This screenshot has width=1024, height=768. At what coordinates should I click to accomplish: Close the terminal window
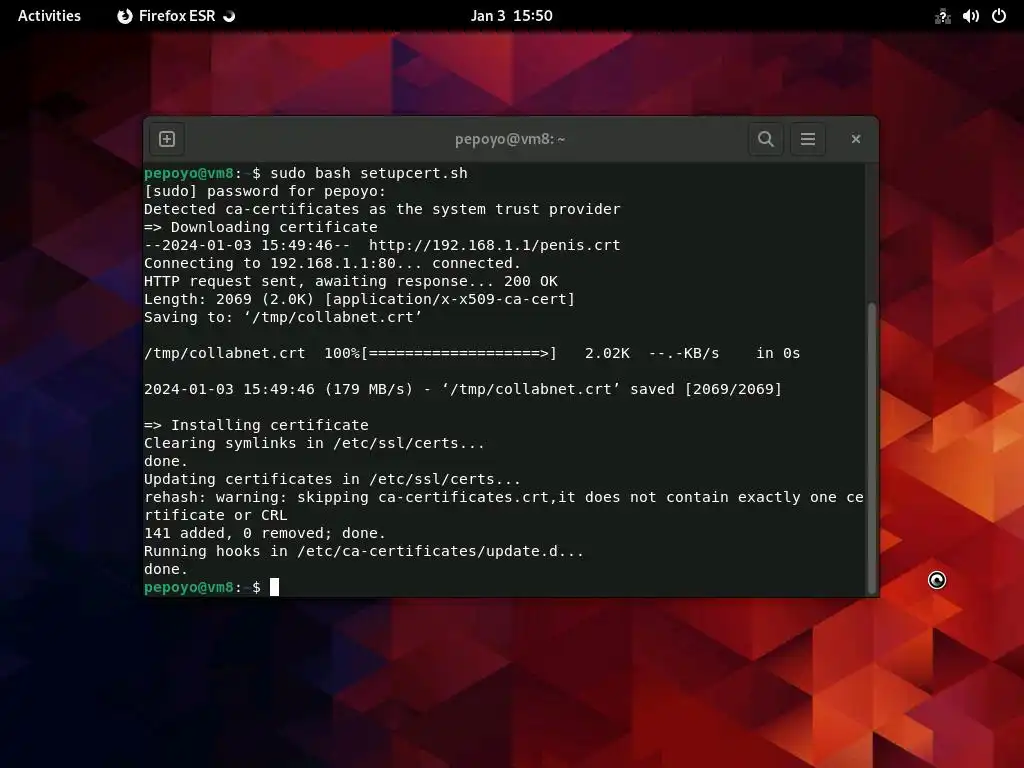[x=856, y=139]
